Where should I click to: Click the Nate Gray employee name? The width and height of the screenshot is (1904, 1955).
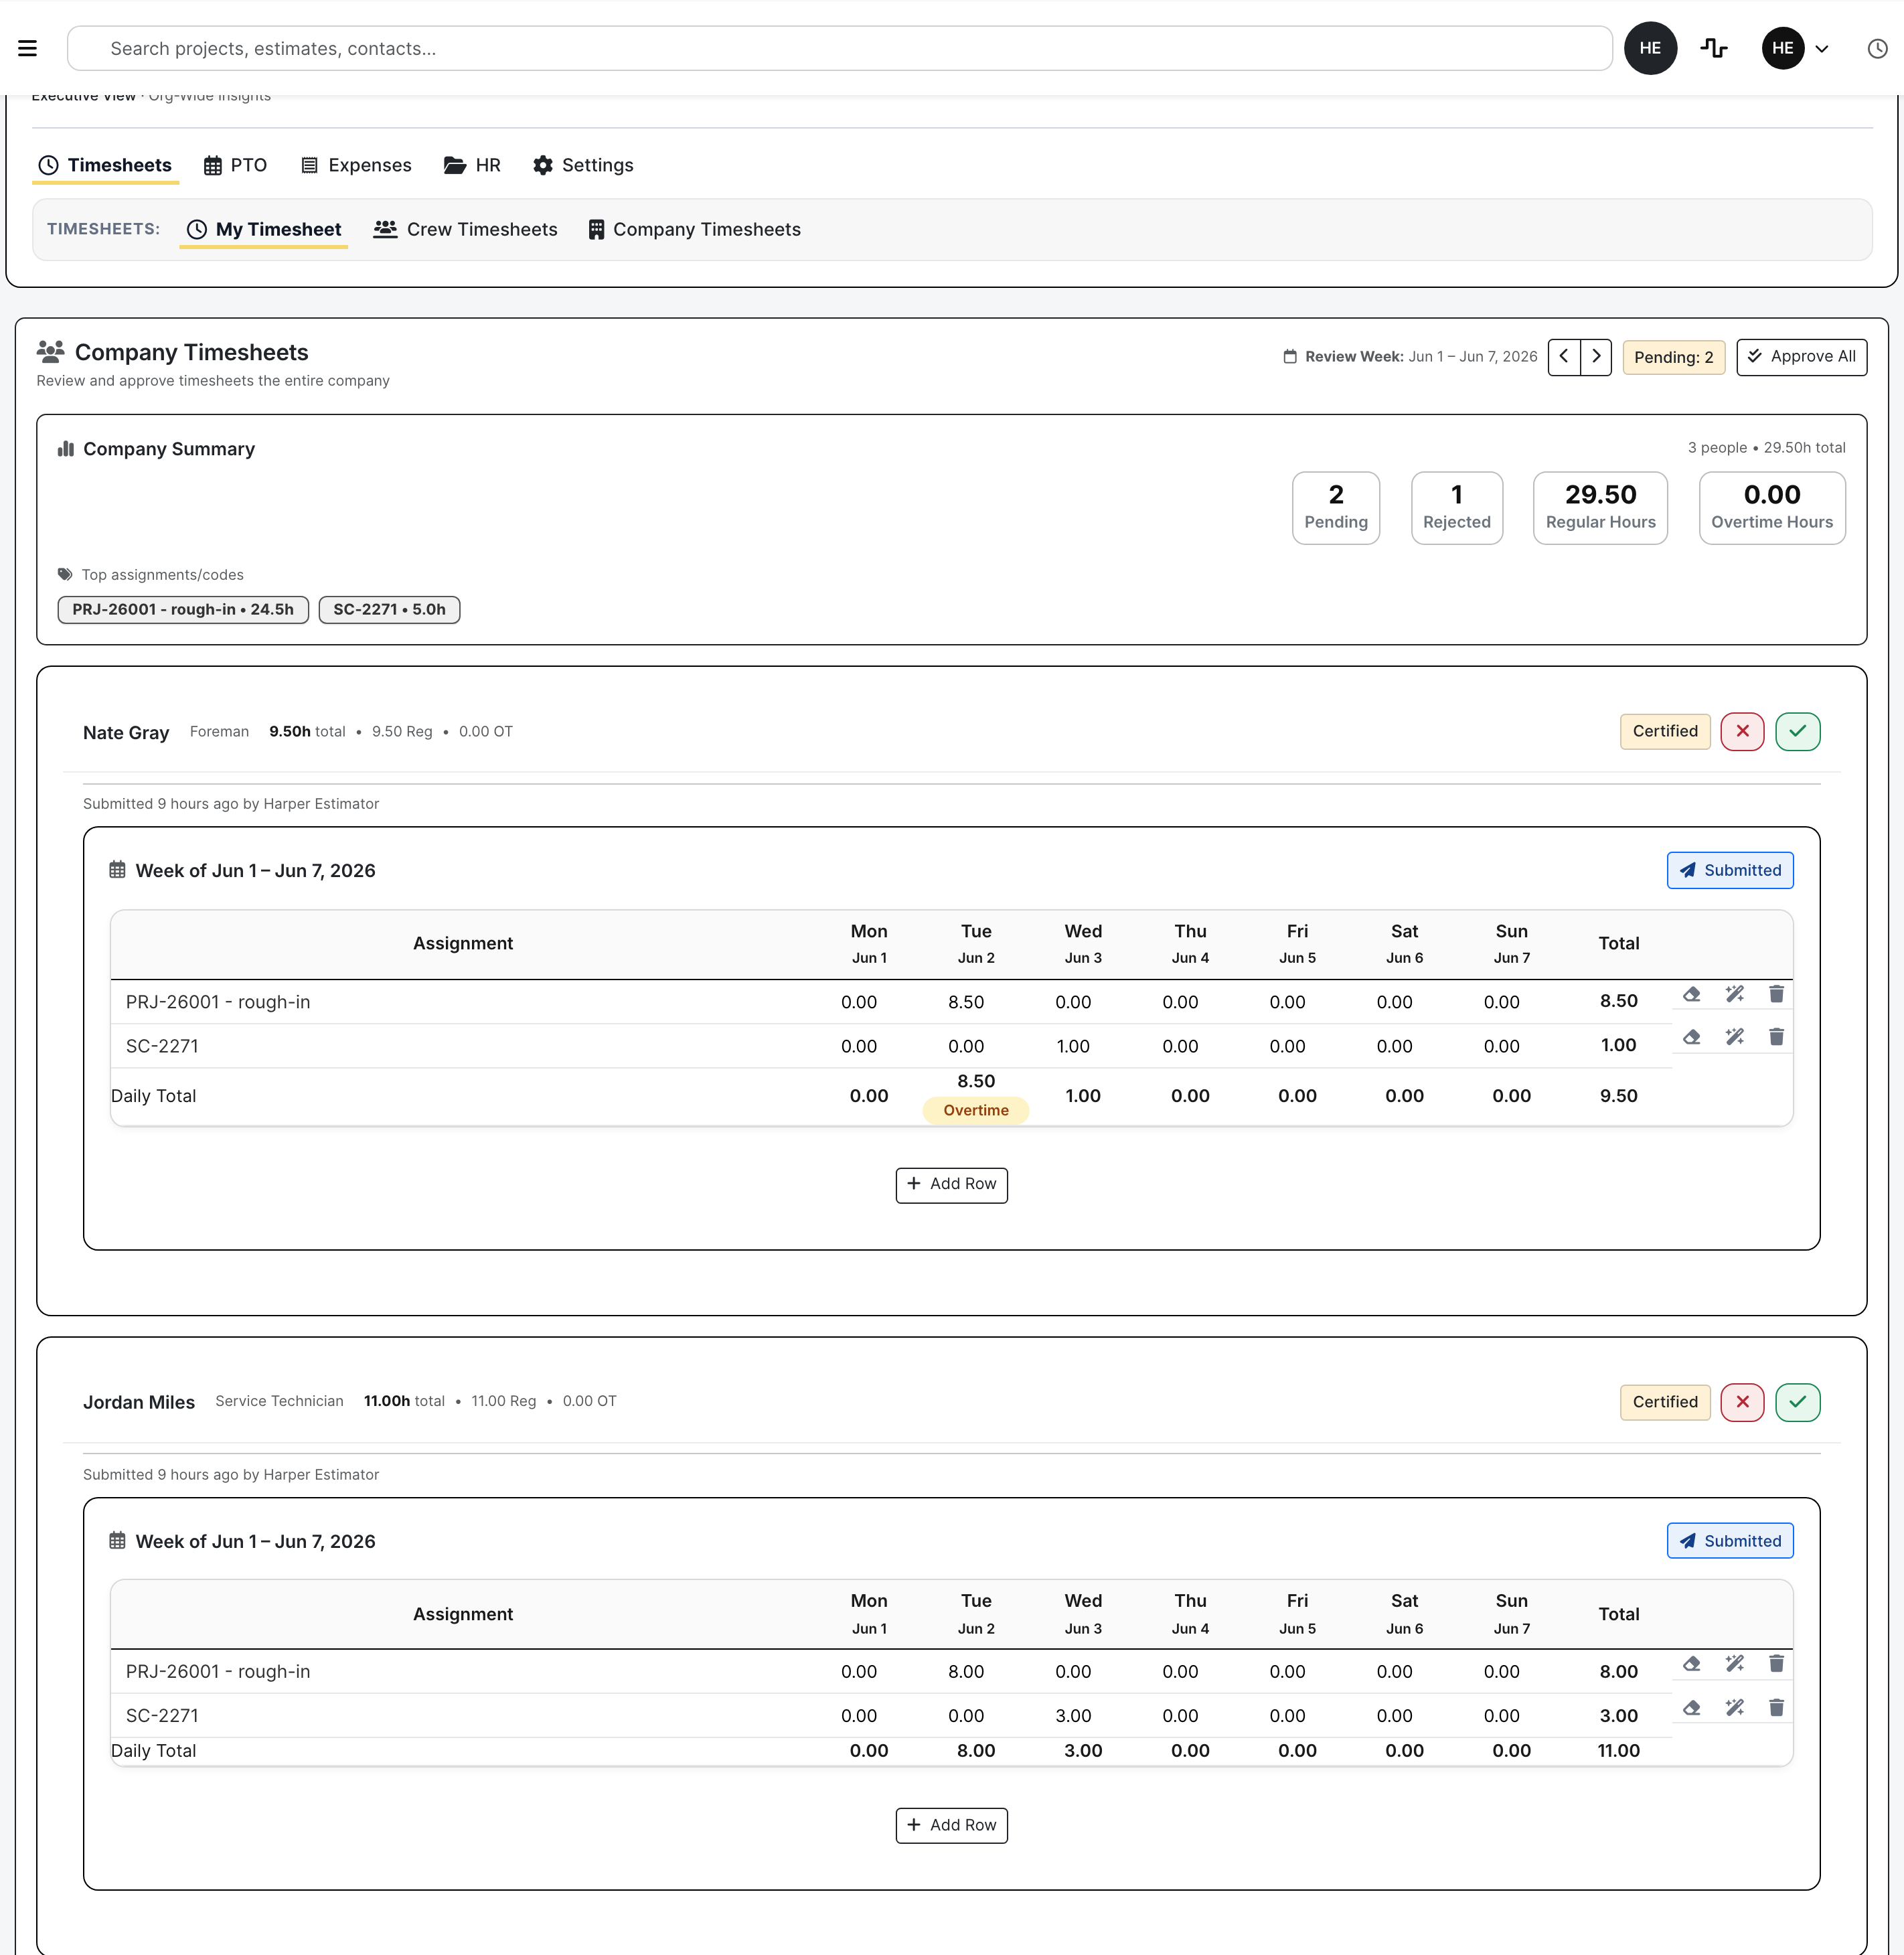click(126, 733)
